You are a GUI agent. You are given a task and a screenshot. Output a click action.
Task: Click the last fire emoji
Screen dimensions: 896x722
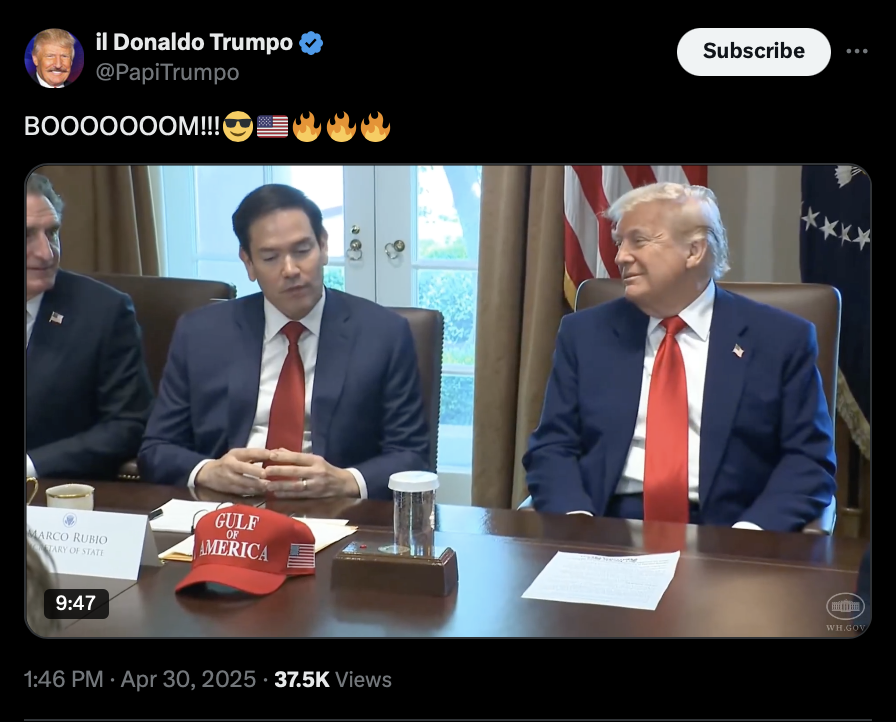(375, 126)
